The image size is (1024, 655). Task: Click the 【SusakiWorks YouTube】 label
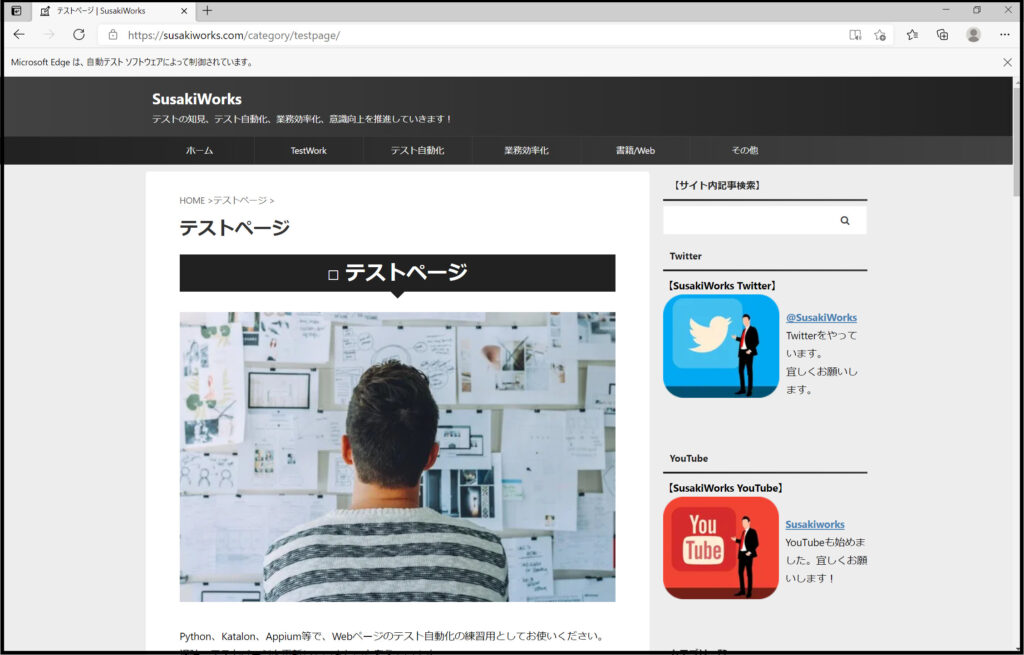[725, 488]
